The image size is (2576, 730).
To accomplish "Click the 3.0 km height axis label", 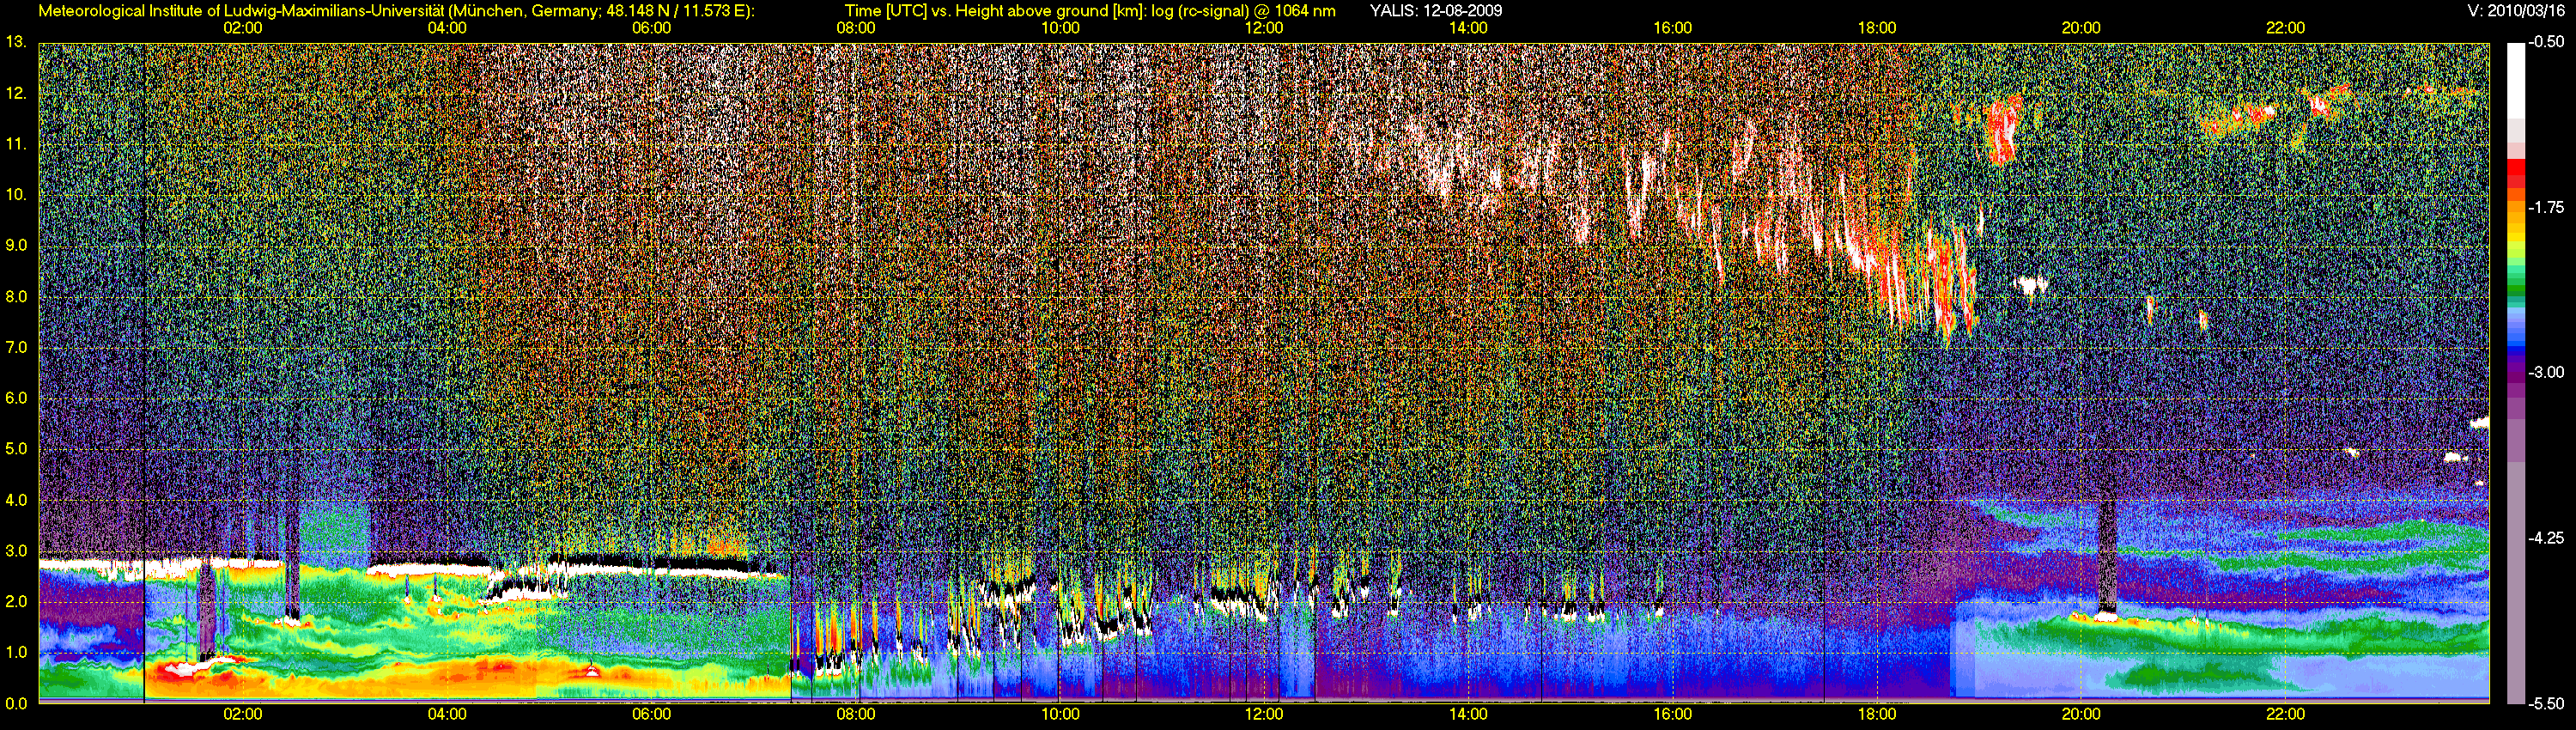I will click(16, 551).
